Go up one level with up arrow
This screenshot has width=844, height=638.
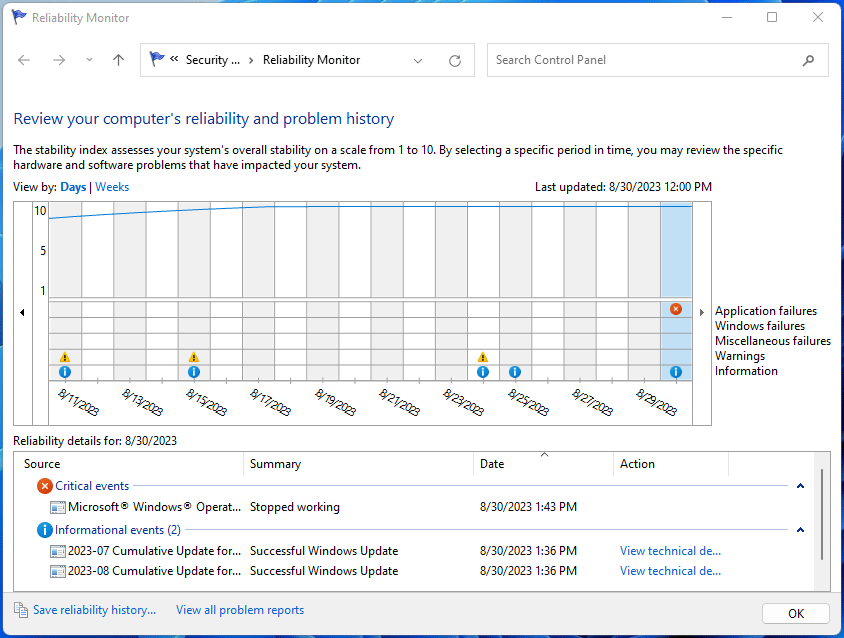(118, 60)
